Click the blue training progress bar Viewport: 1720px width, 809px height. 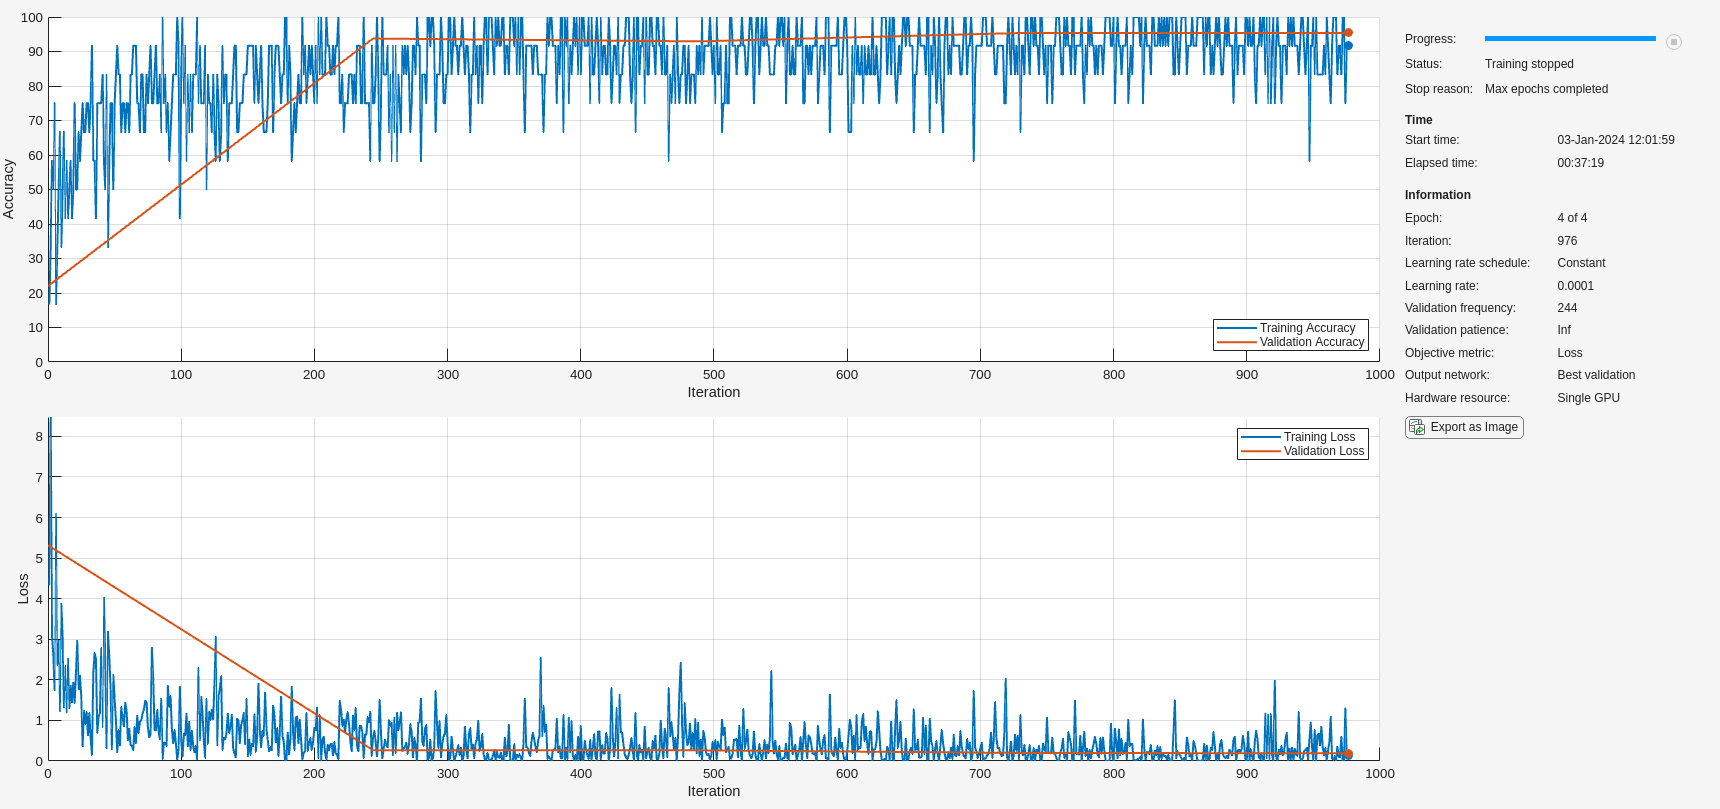(x=1570, y=39)
